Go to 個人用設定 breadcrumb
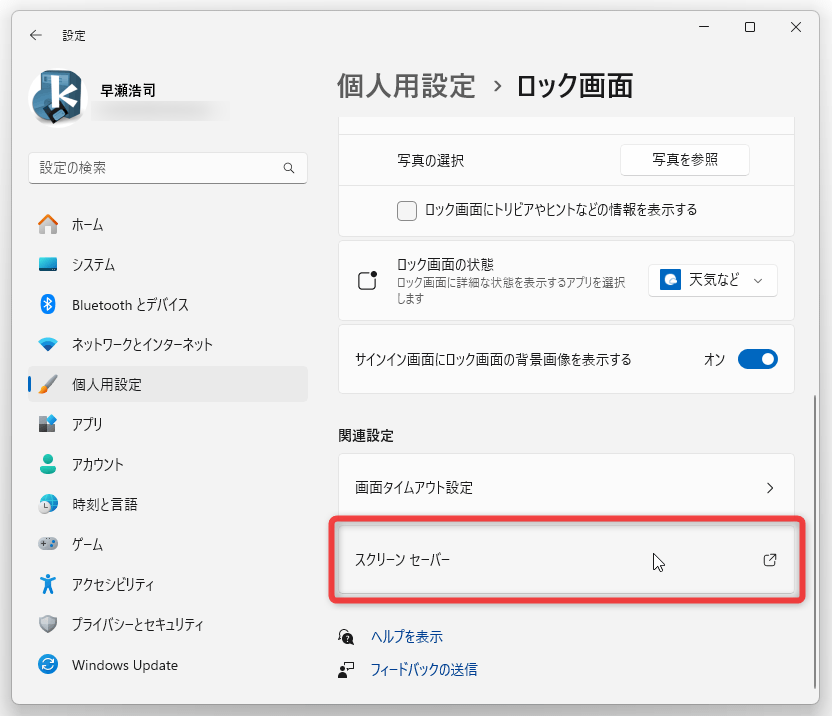The height and width of the screenshot is (716, 832). tap(406, 86)
